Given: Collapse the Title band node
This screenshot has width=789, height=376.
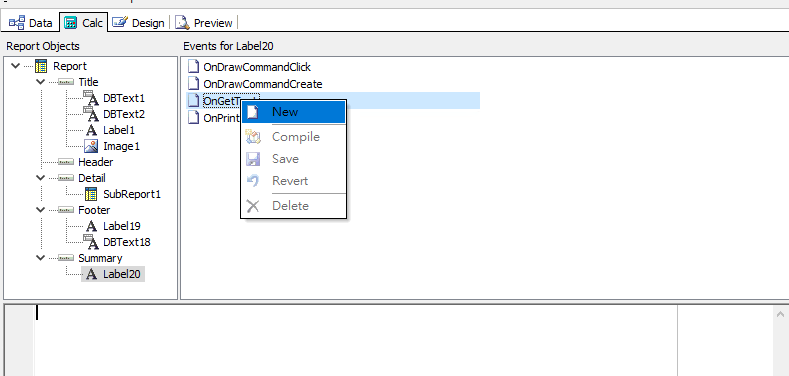Looking at the screenshot, I should (40, 82).
